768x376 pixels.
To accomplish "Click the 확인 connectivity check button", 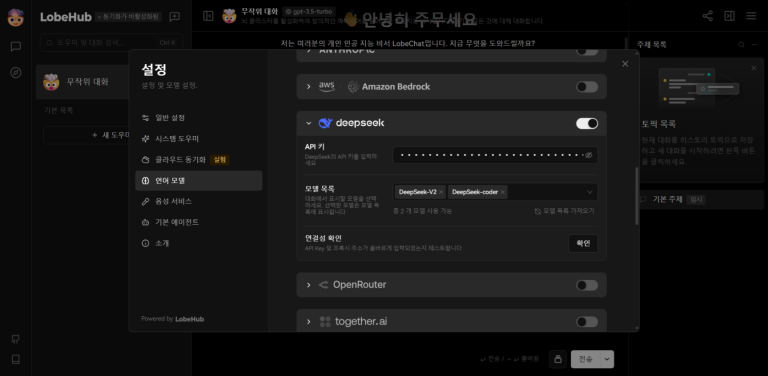I will 583,243.
